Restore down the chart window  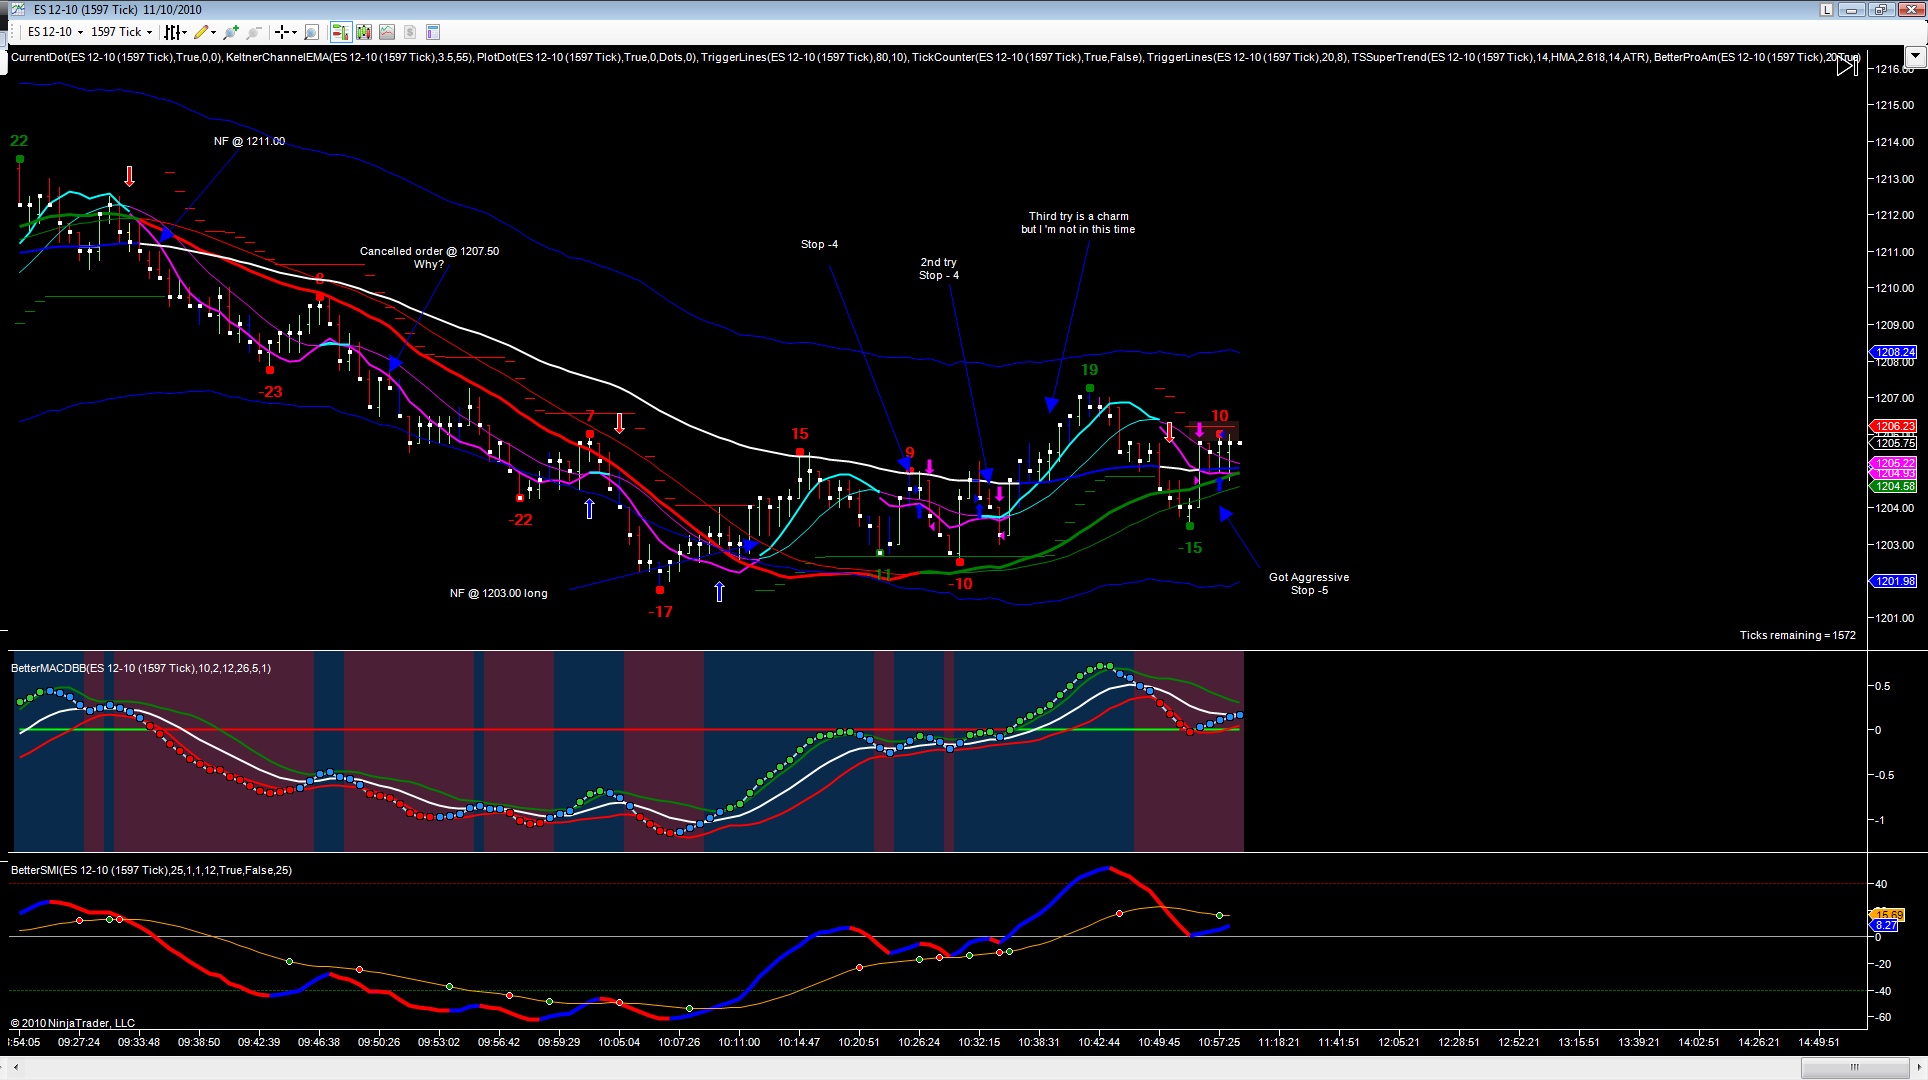1879,10
